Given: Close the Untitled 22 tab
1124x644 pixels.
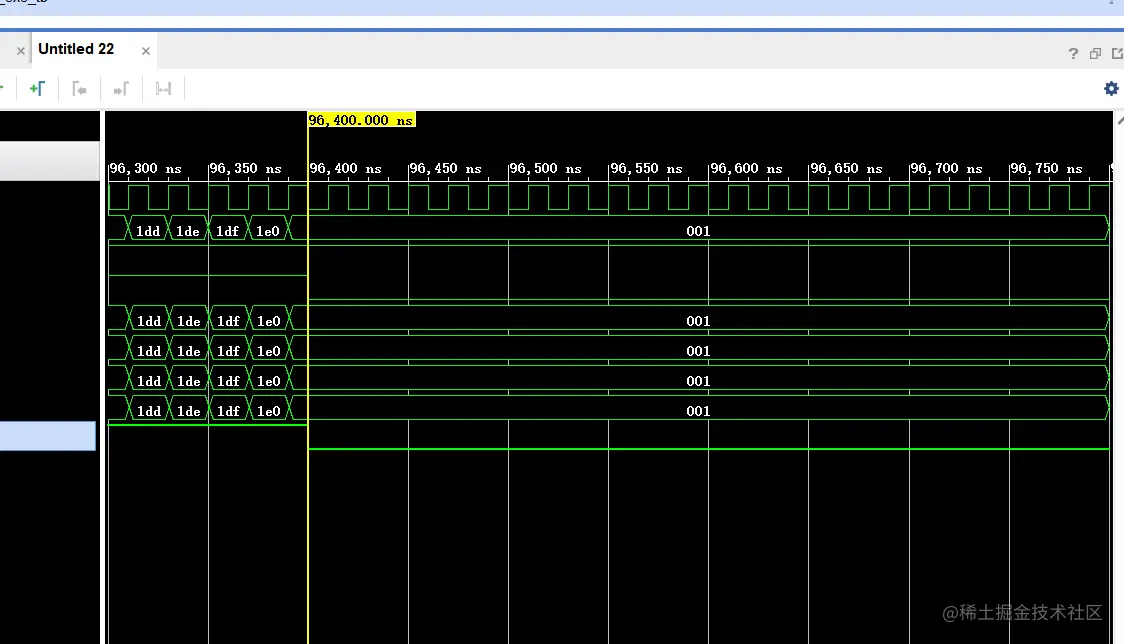Looking at the screenshot, I should pos(146,50).
